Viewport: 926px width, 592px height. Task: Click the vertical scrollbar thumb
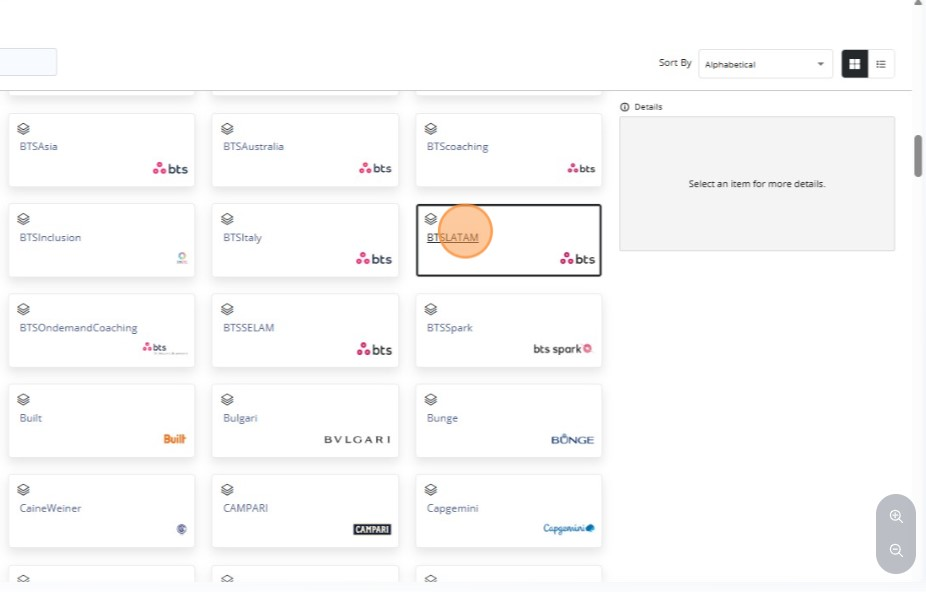(x=918, y=156)
